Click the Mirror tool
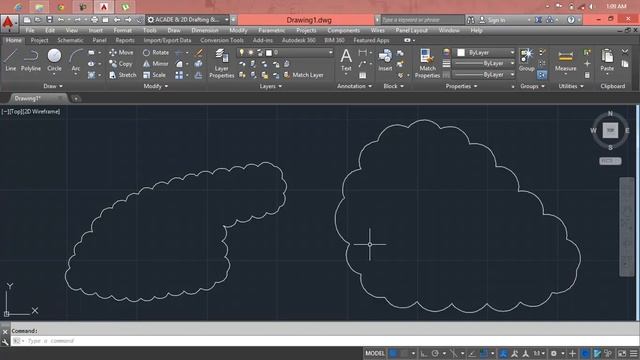 (x=156, y=64)
